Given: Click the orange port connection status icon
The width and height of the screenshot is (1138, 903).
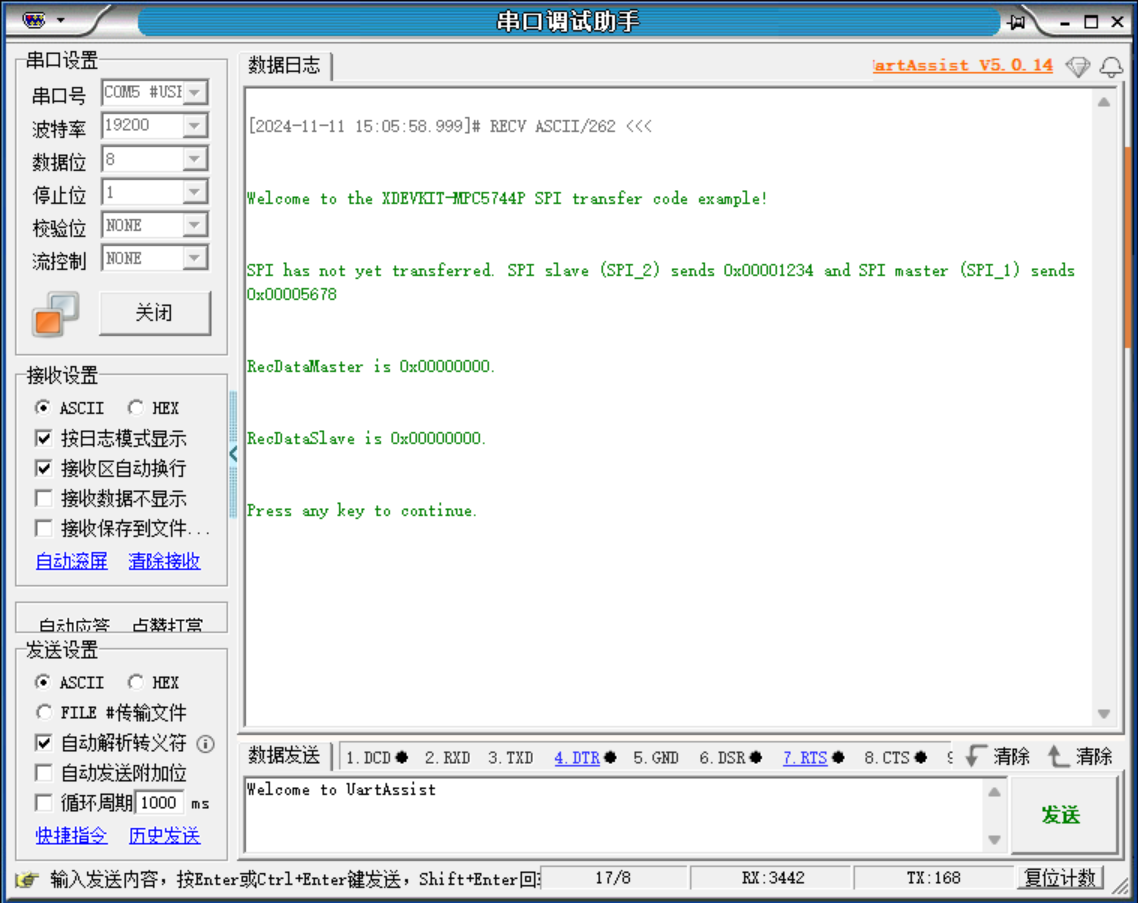Looking at the screenshot, I should click(x=55, y=314).
